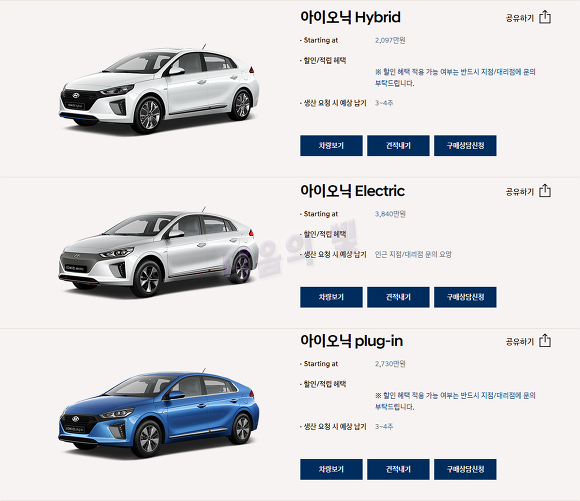Click the 아이오닉 Hybrid title
580x501 pixels.
(350, 17)
